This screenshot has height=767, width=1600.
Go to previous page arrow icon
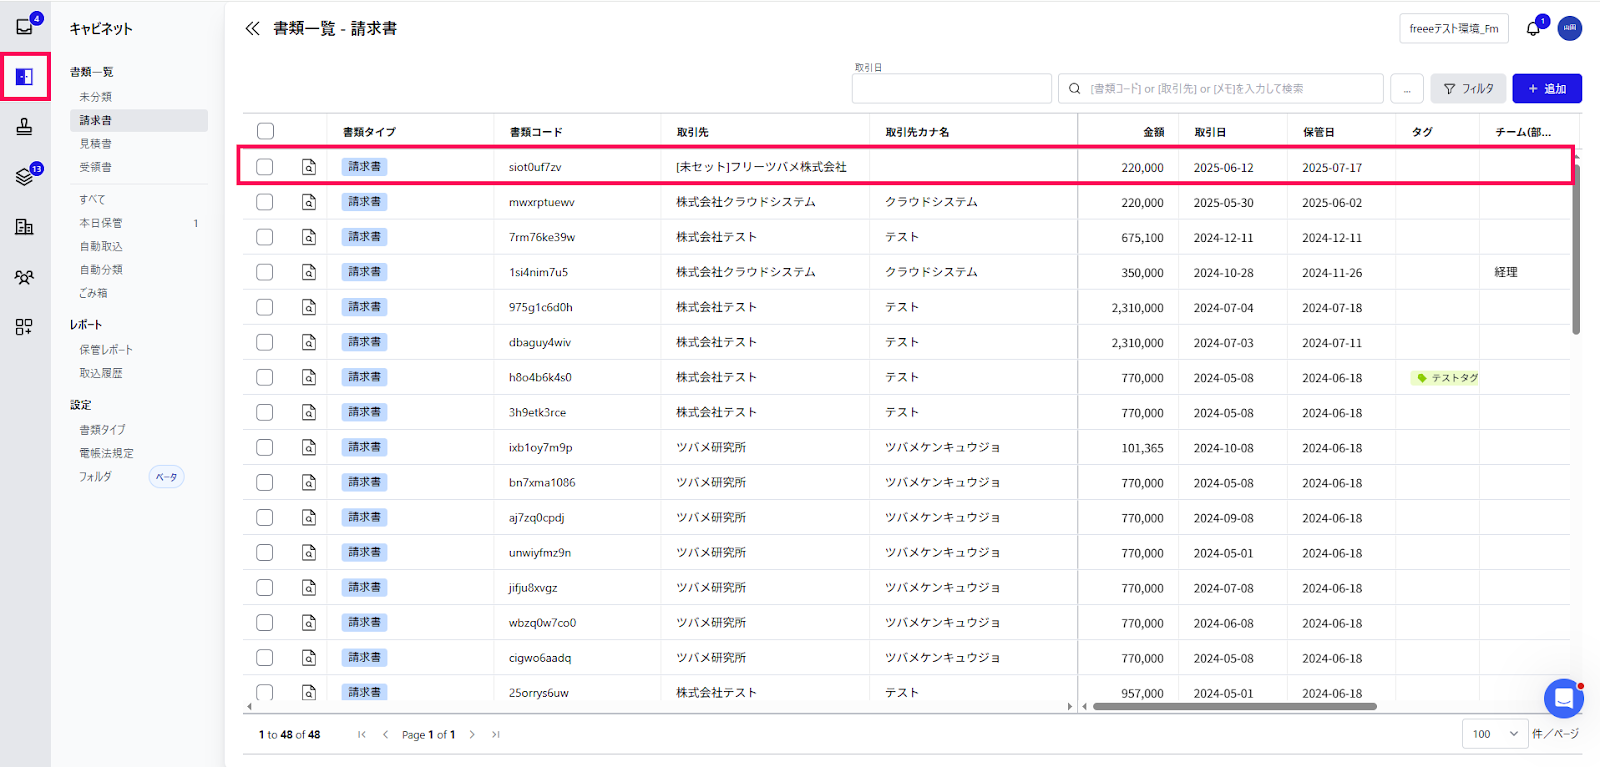point(385,735)
